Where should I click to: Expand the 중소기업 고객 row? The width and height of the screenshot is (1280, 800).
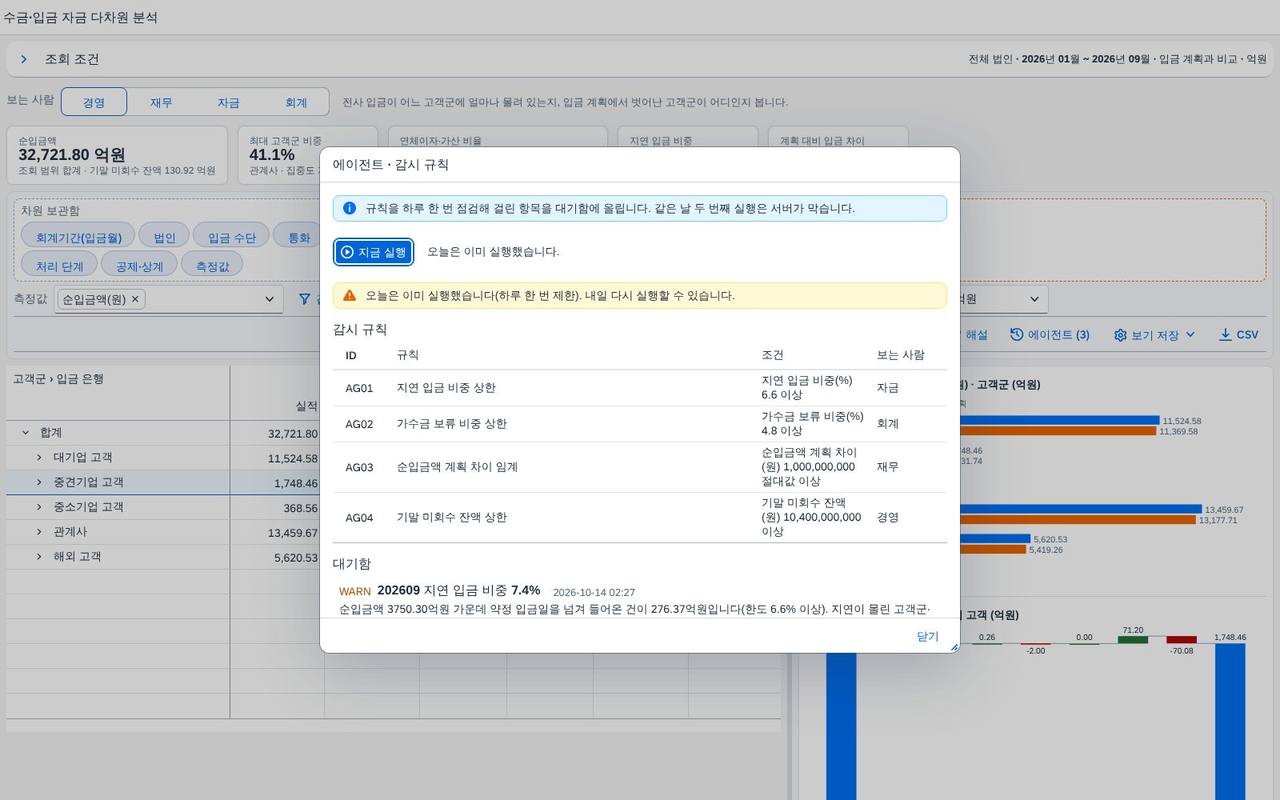[x=39, y=507]
